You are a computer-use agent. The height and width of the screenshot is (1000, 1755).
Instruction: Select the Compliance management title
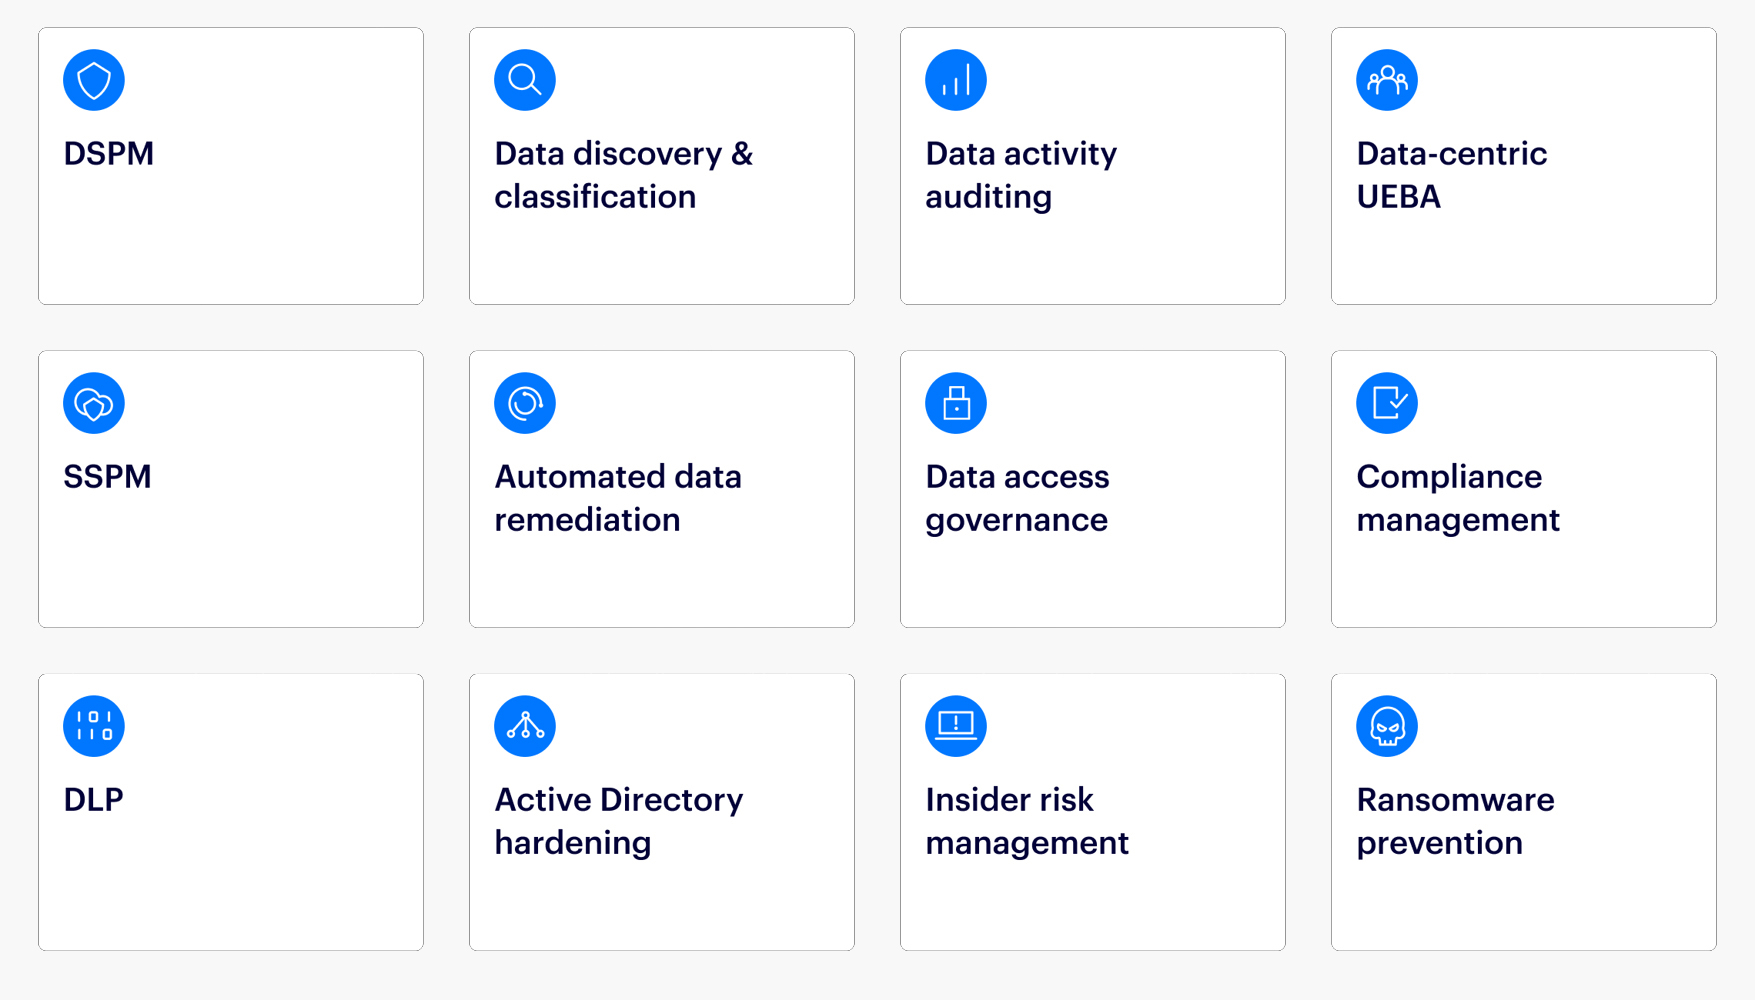click(x=1457, y=498)
